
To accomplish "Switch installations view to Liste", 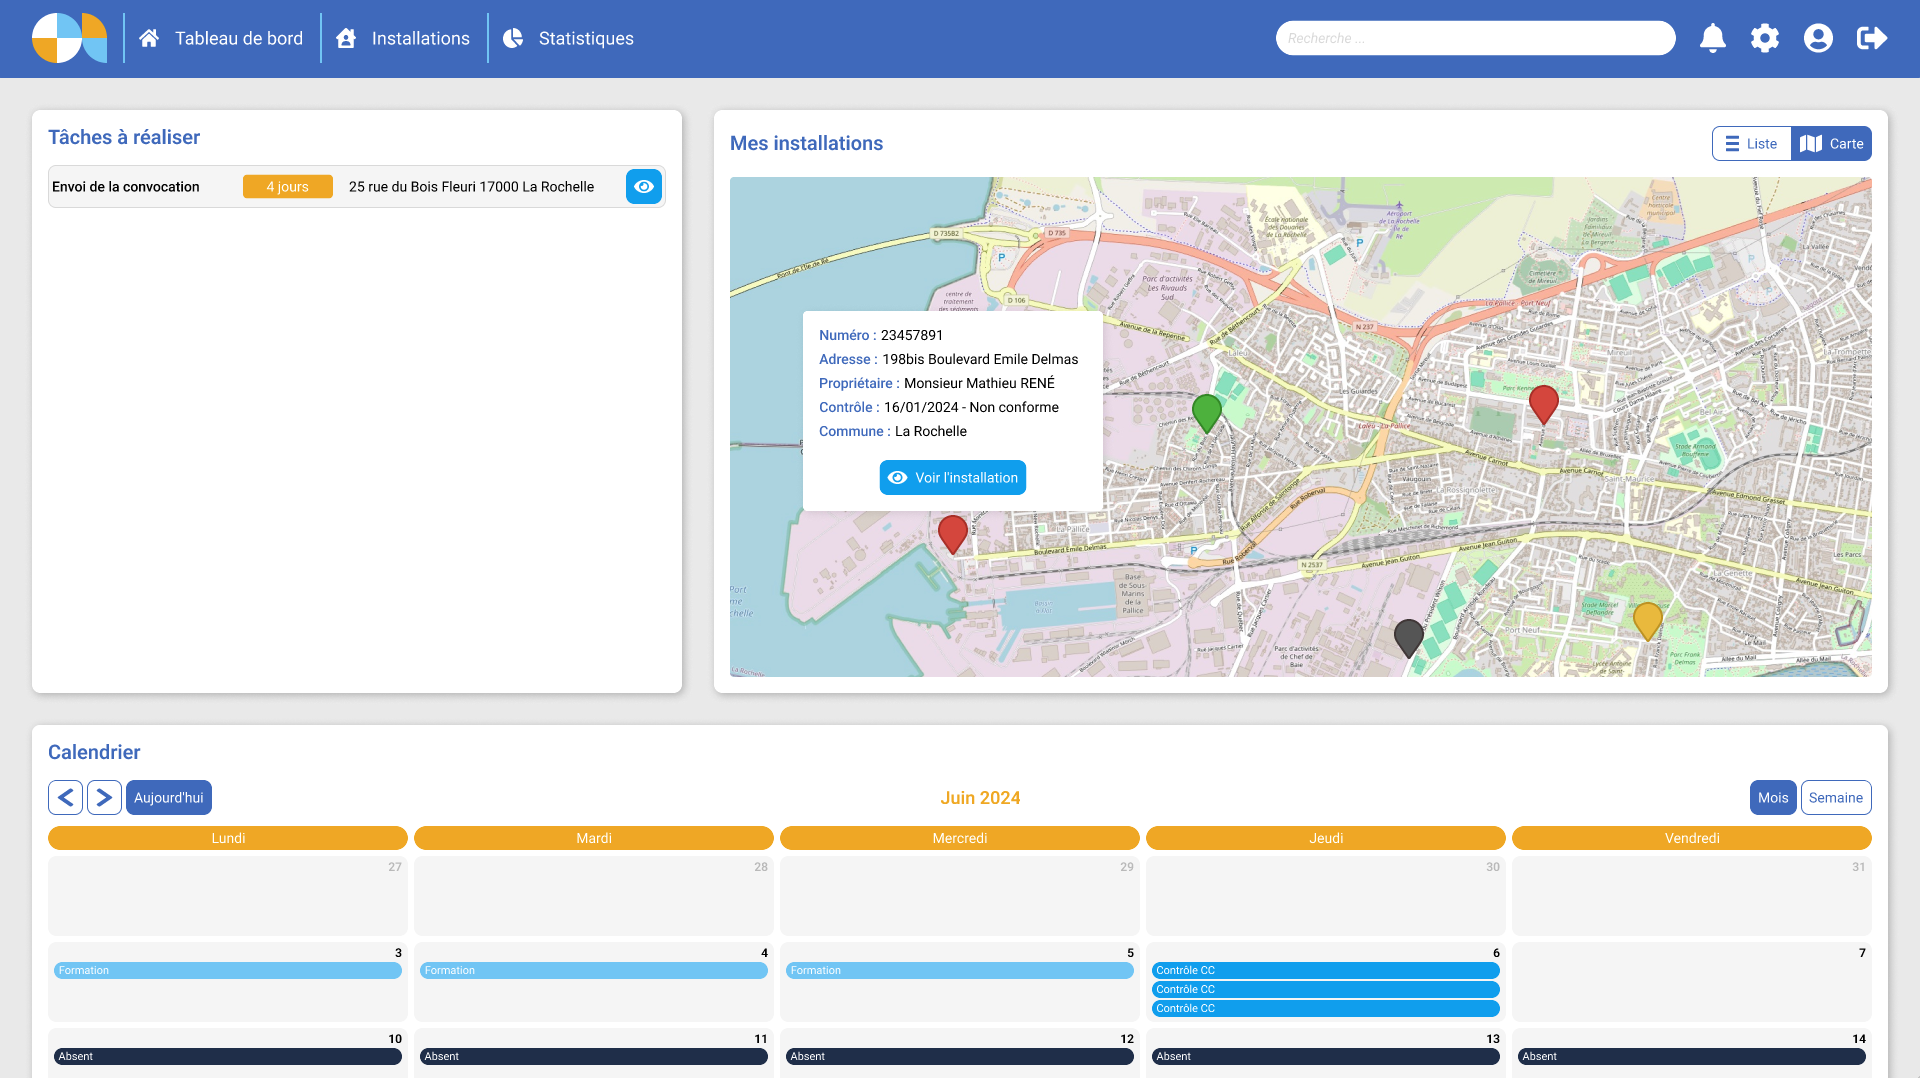I will pyautogui.click(x=1751, y=143).
